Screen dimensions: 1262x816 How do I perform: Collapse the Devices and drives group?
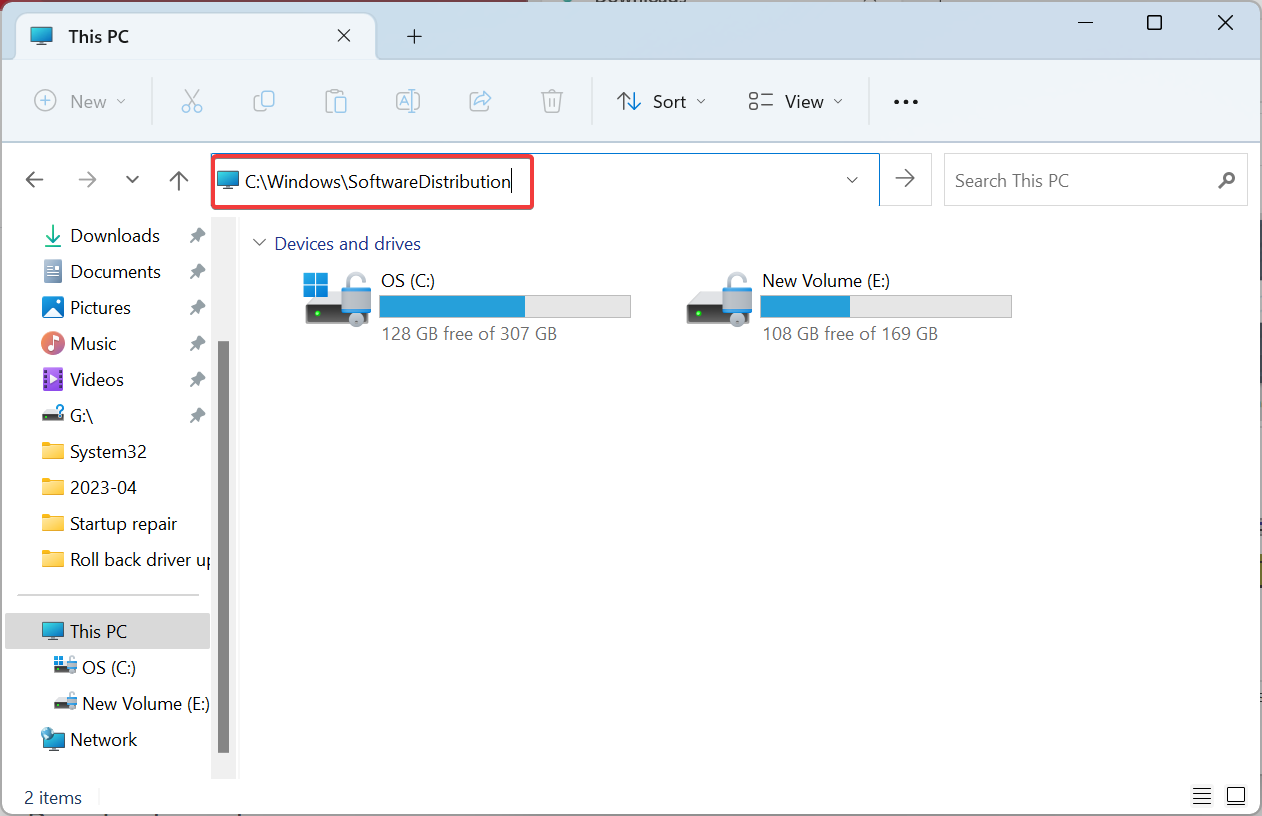[260, 243]
